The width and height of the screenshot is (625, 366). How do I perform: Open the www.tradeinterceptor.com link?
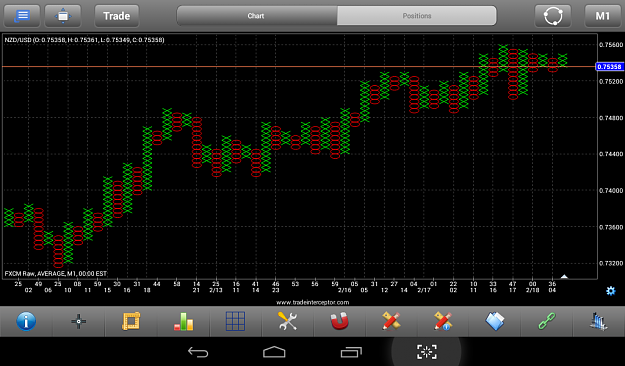pyautogui.click(x=312, y=302)
